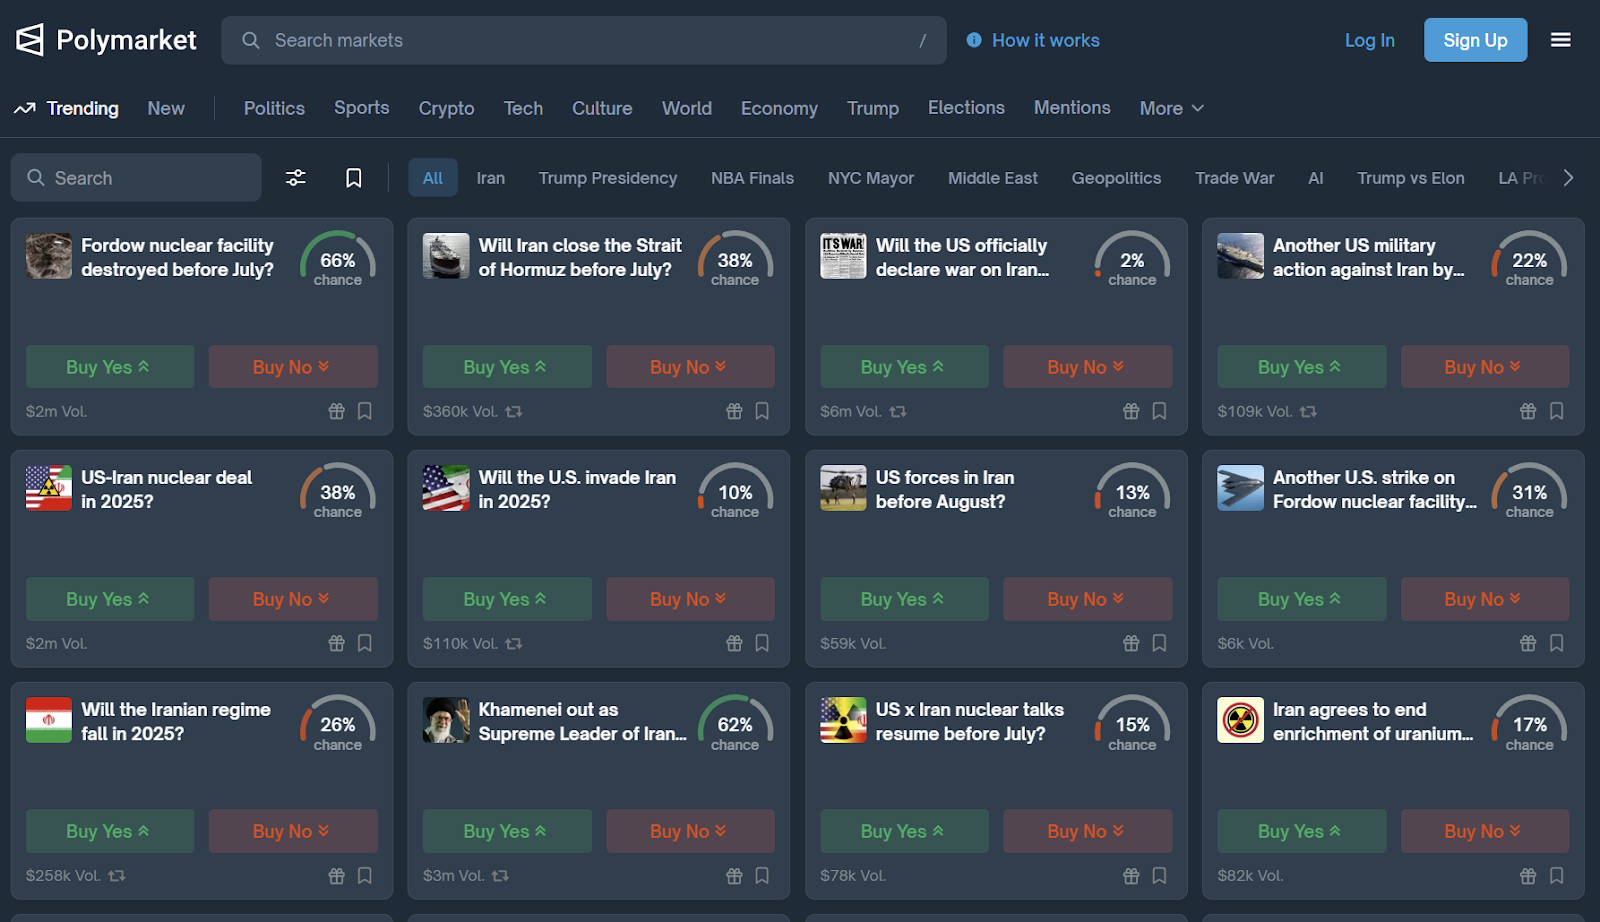The image size is (1600, 922).
Task: Open the Polymarket home logo
Action: point(106,40)
